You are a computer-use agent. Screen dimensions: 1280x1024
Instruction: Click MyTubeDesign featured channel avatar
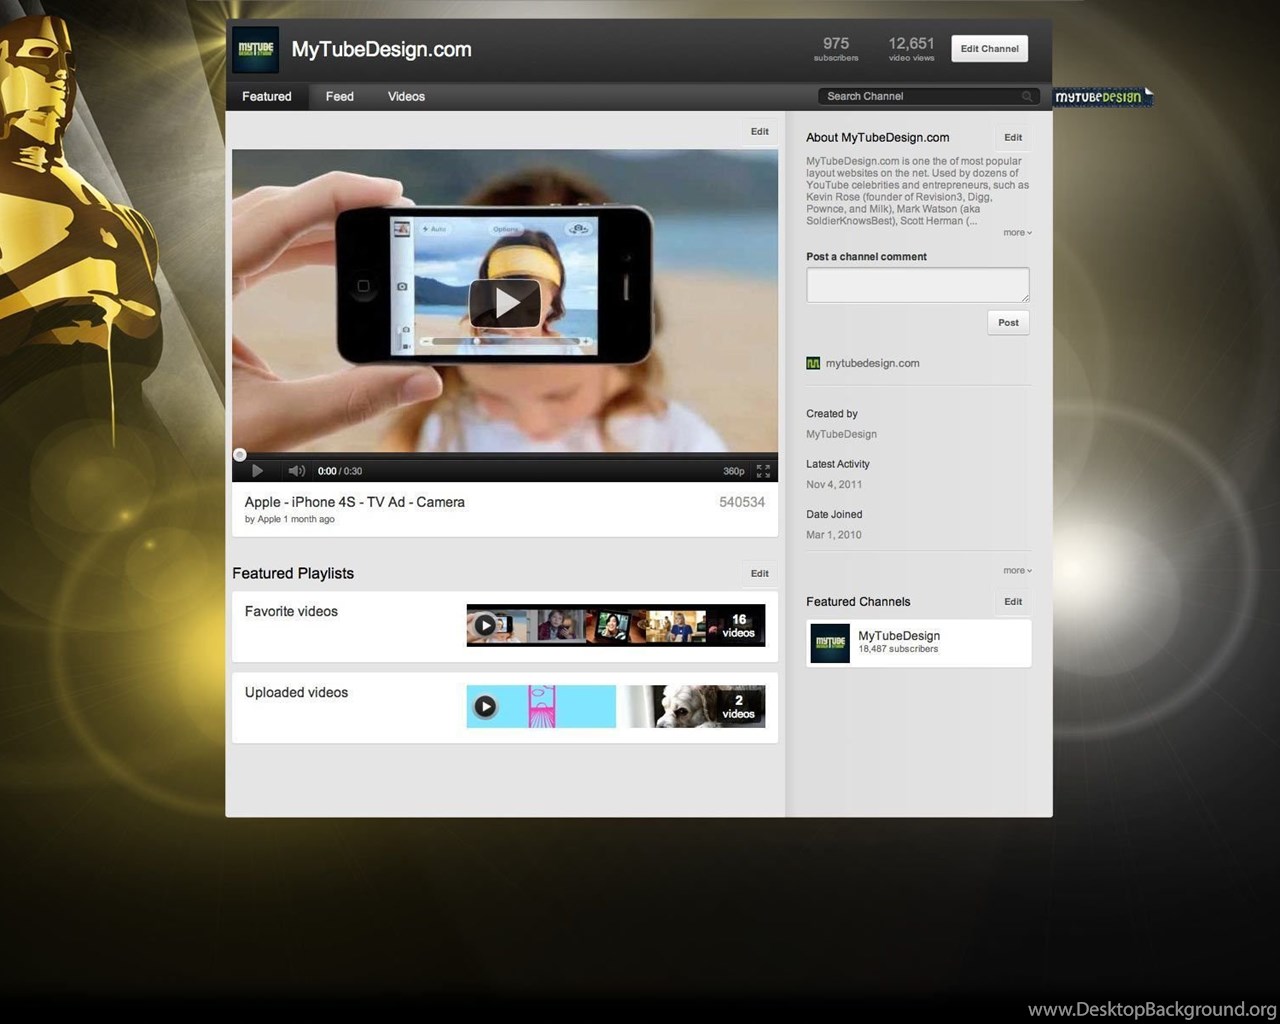point(830,643)
